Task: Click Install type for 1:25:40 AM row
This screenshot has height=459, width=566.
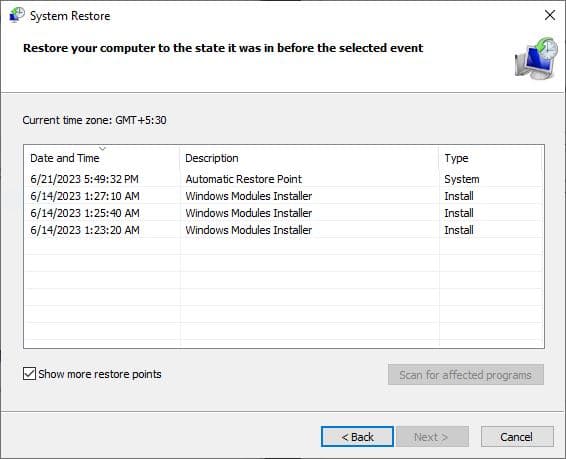Action: pyautogui.click(x=459, y=213)
